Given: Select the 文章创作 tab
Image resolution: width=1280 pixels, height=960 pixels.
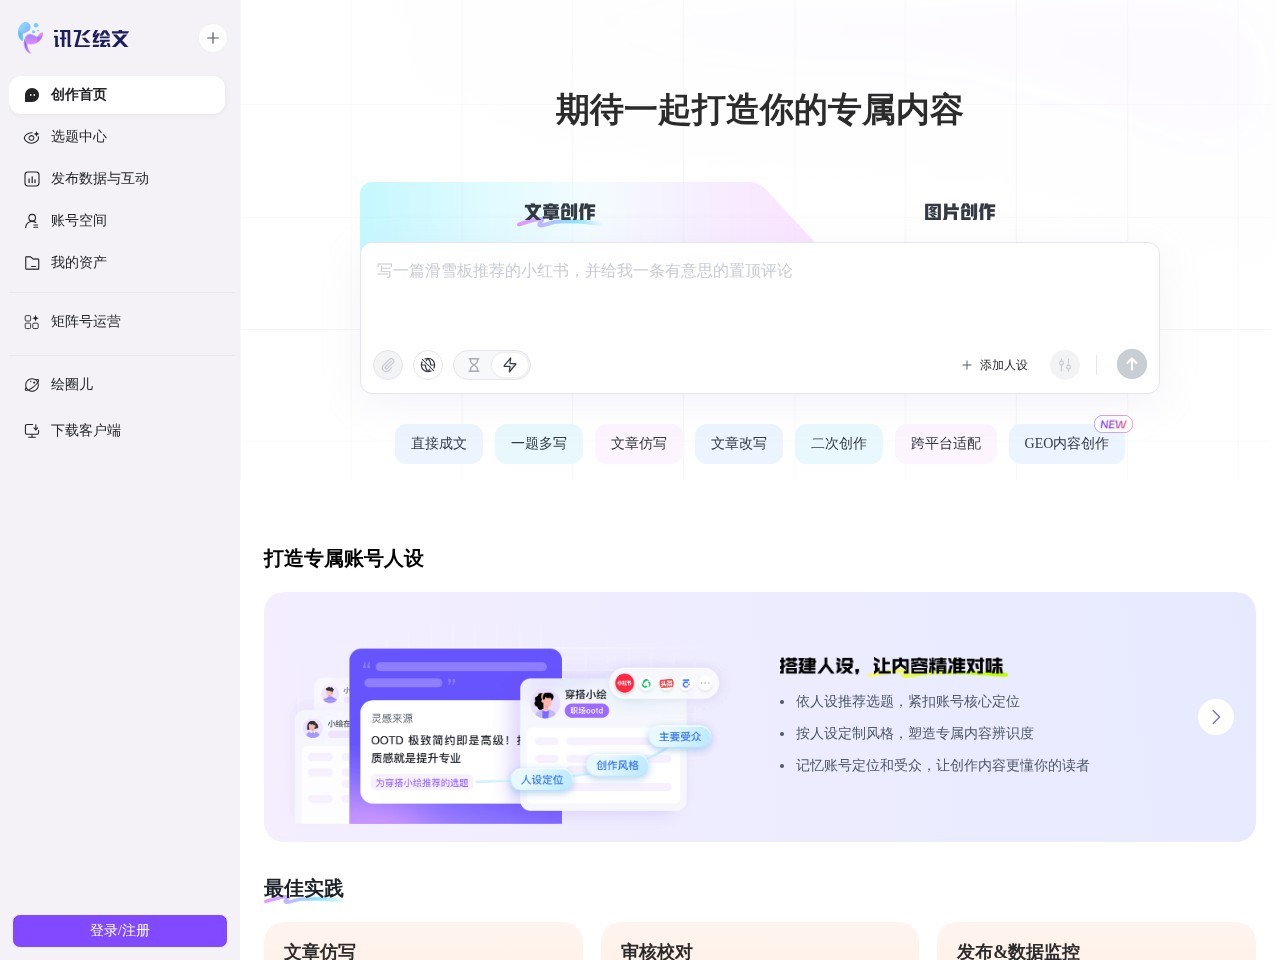Looking at the screenshot, I should click(x=558, y=212).
